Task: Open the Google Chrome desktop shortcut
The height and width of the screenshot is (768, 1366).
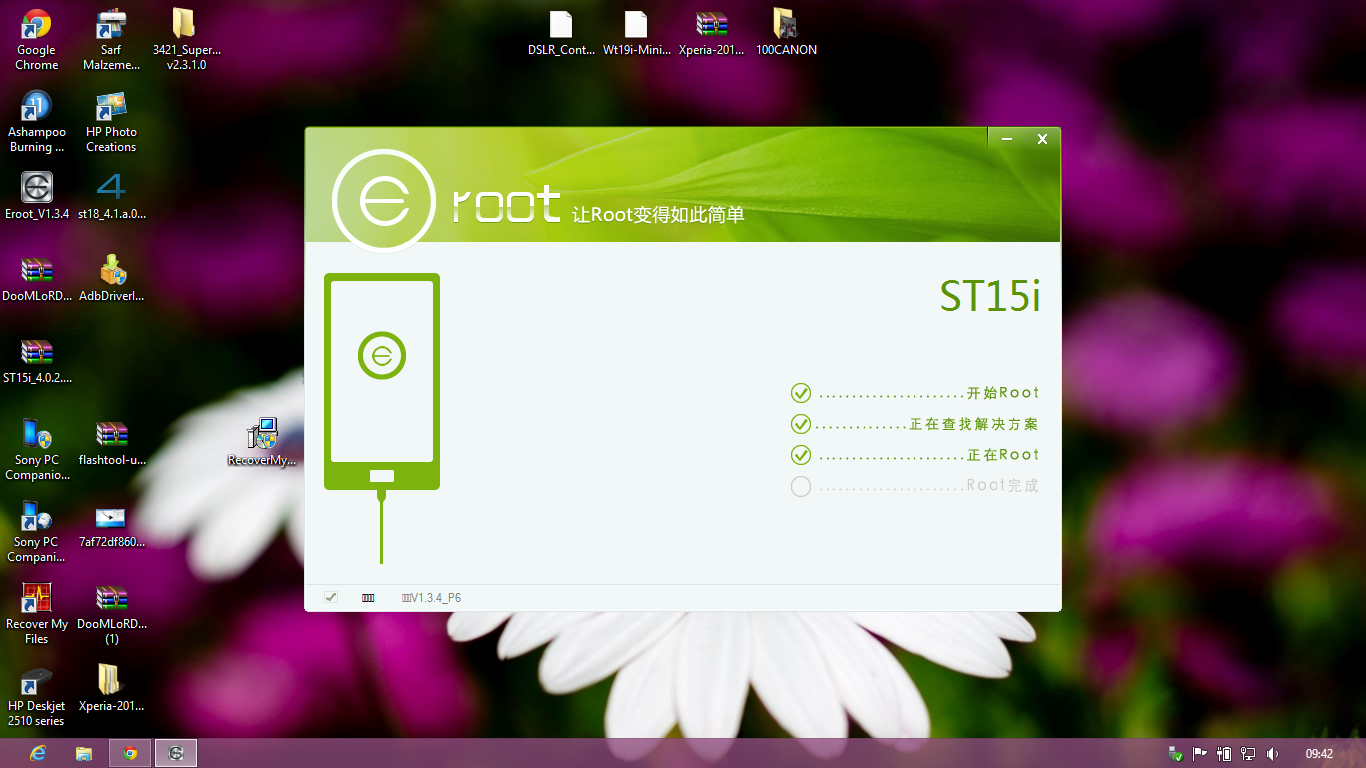Action: click(36, 41)
